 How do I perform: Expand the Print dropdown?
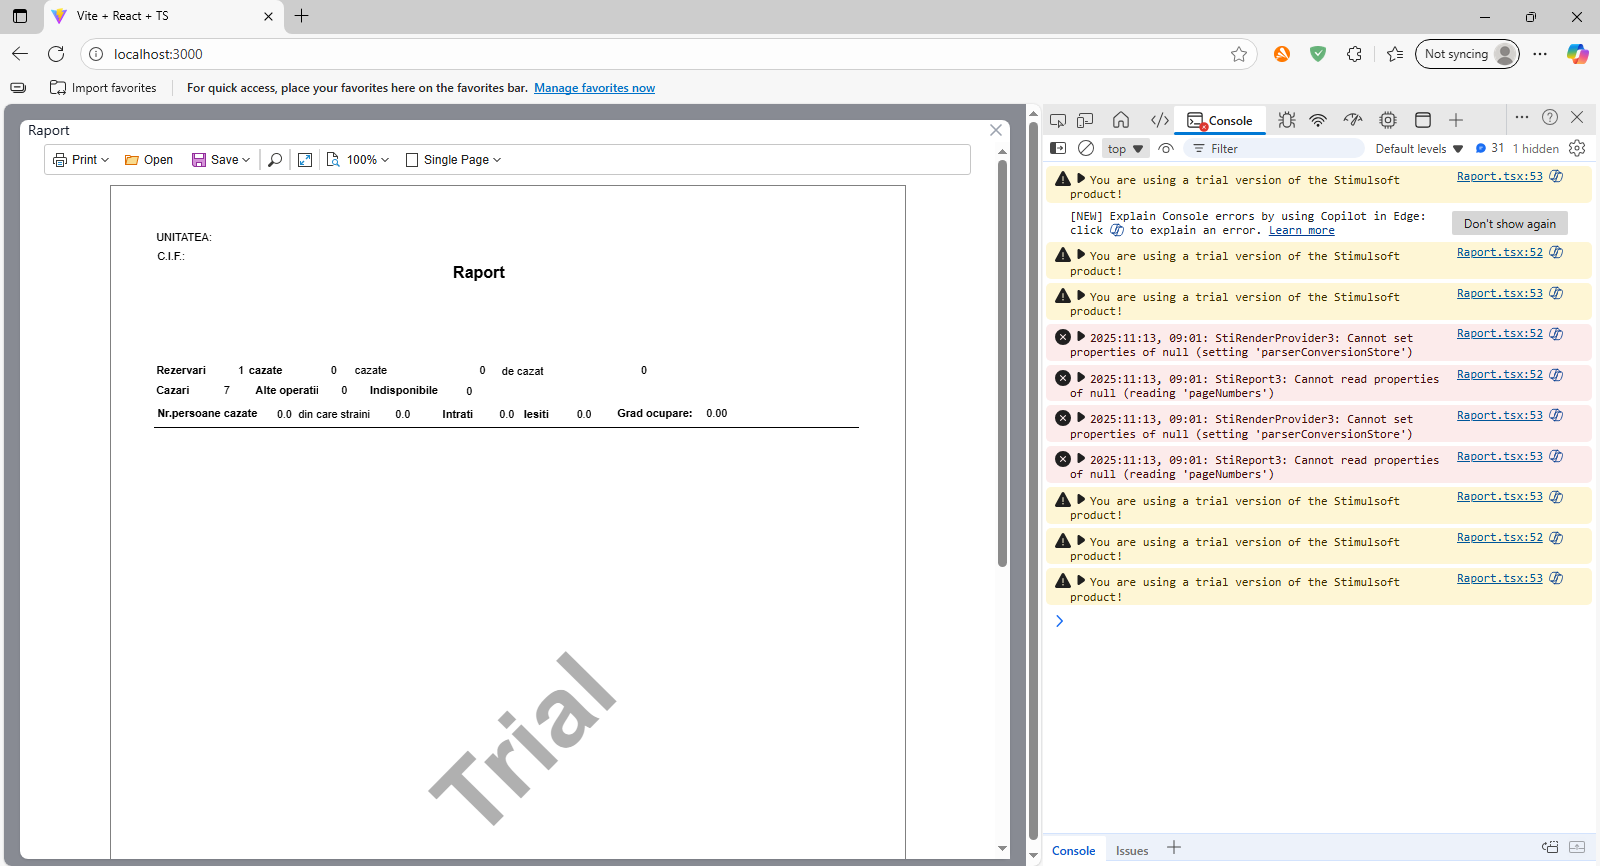(x=81, y=160)
